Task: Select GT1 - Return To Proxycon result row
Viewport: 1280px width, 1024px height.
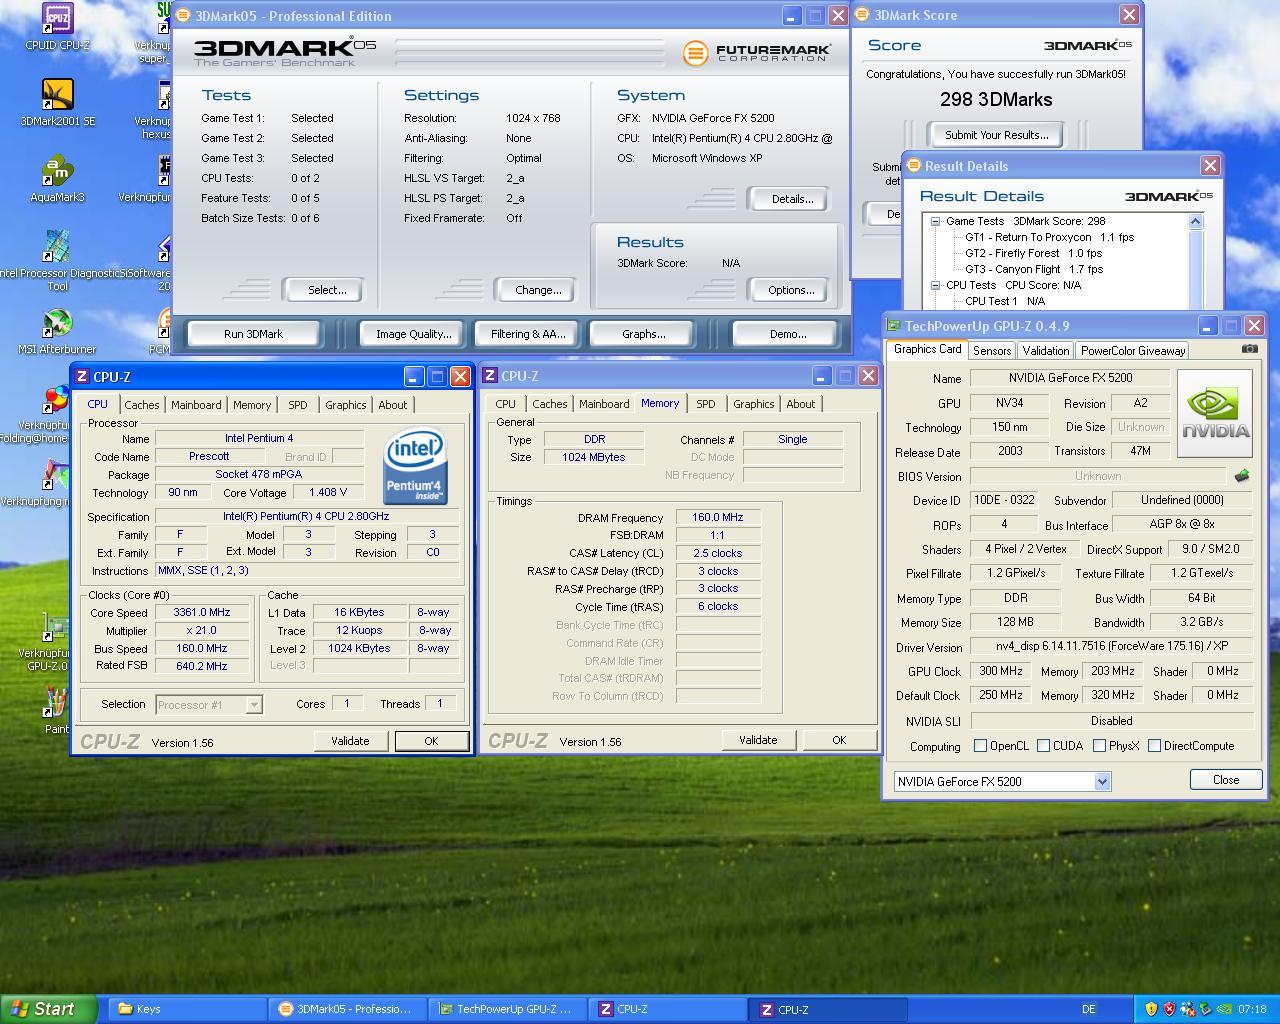Action: point(1050,237)
